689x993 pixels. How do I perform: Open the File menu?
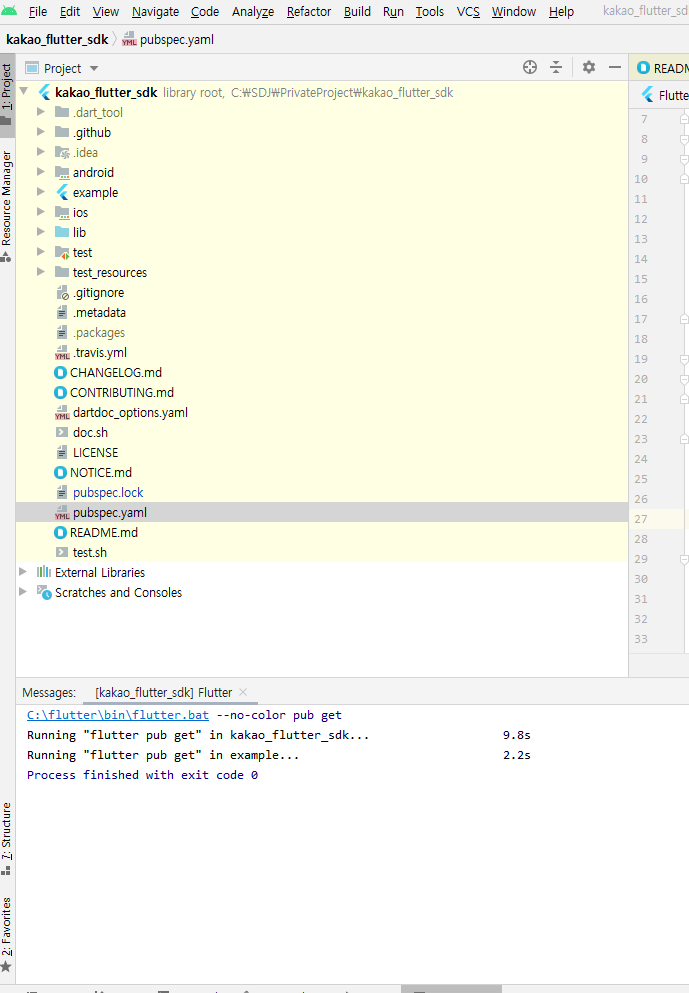pos(37,11)
